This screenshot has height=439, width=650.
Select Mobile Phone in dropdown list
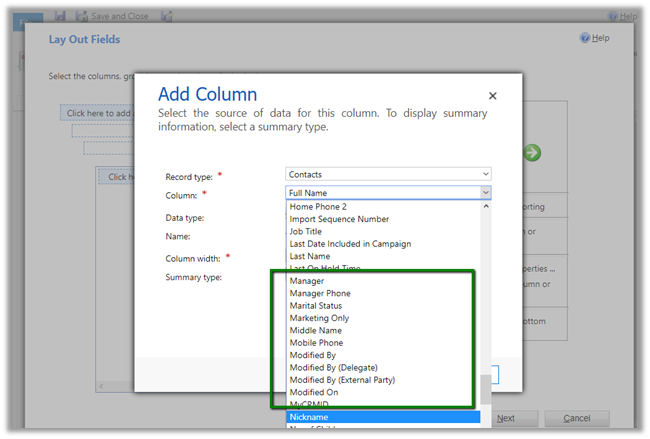[317, 343]
